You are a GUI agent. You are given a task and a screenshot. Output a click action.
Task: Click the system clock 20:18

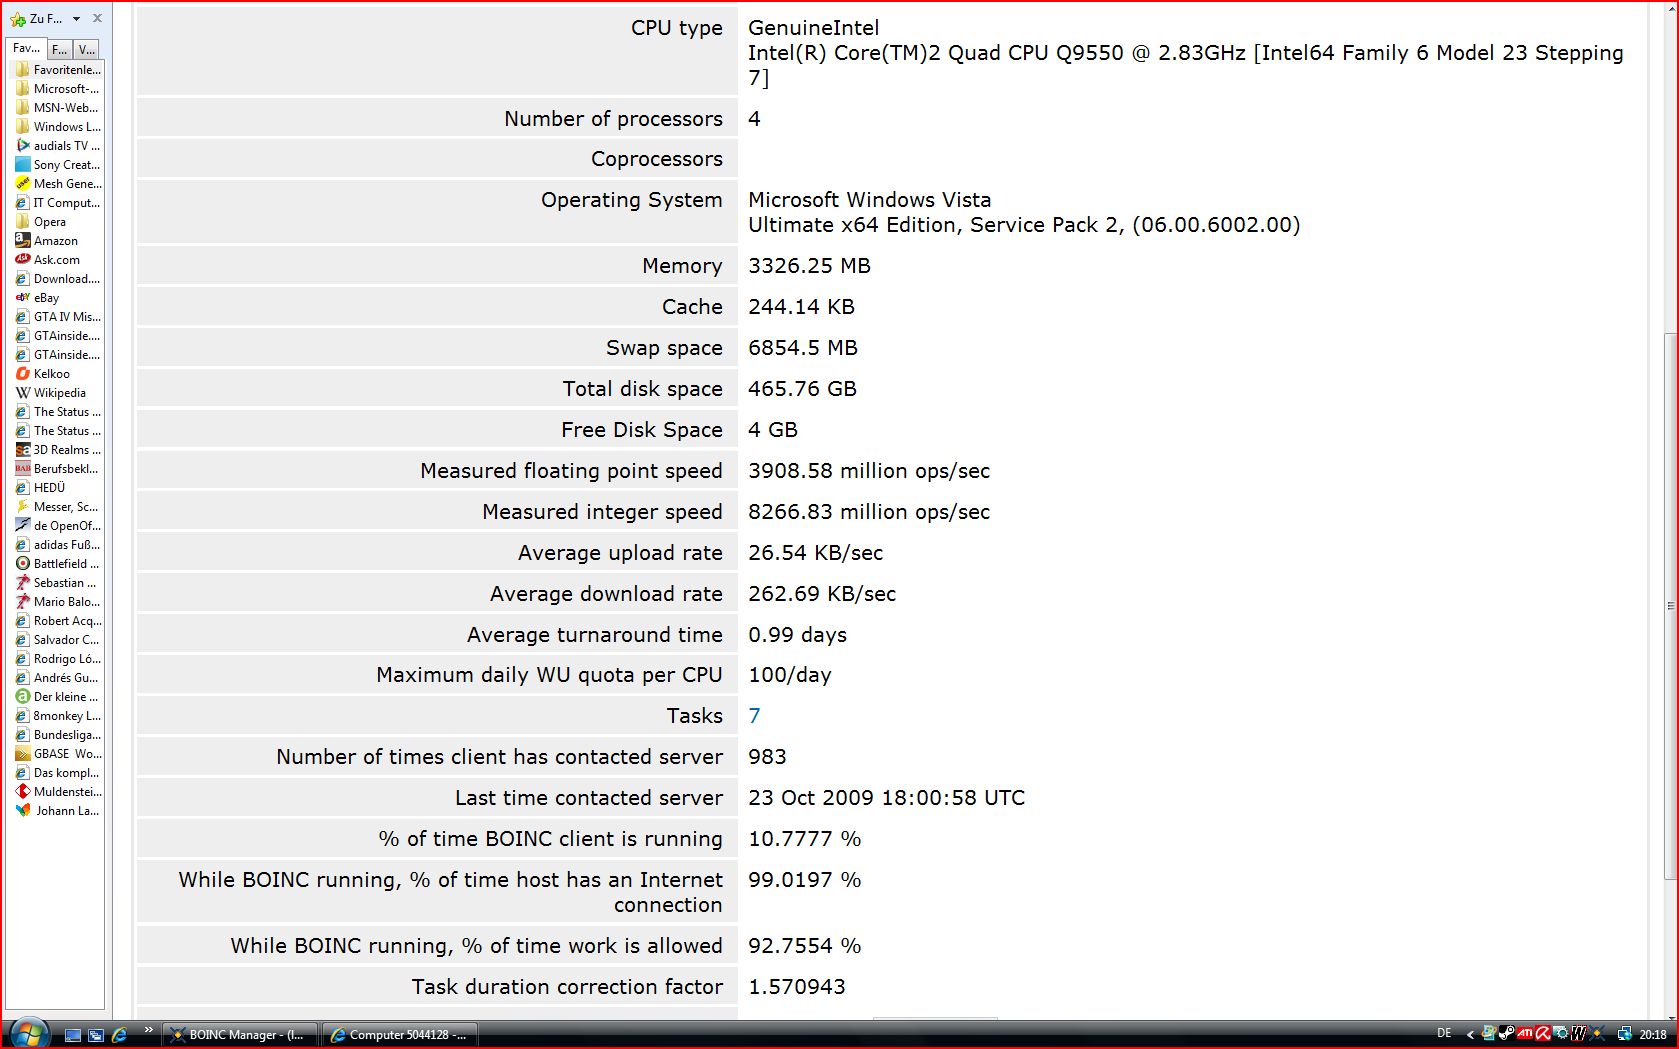pos(1653,1035)
